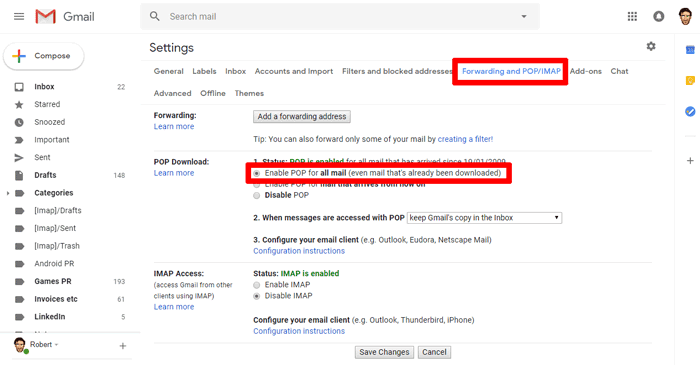Select Enable IMAP radio button
The height and width of the screenshot is (365, 700).
click(x=257, y=285)
